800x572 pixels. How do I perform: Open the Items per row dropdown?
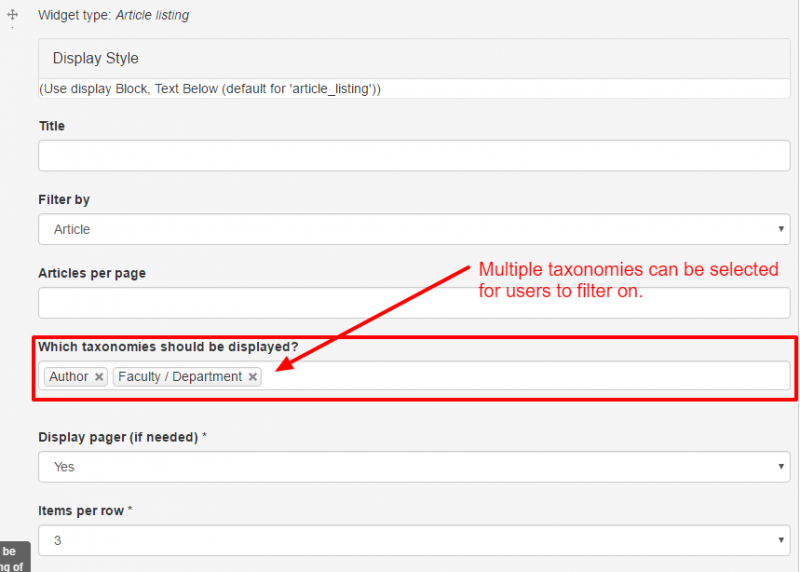(x=414, y=540)
